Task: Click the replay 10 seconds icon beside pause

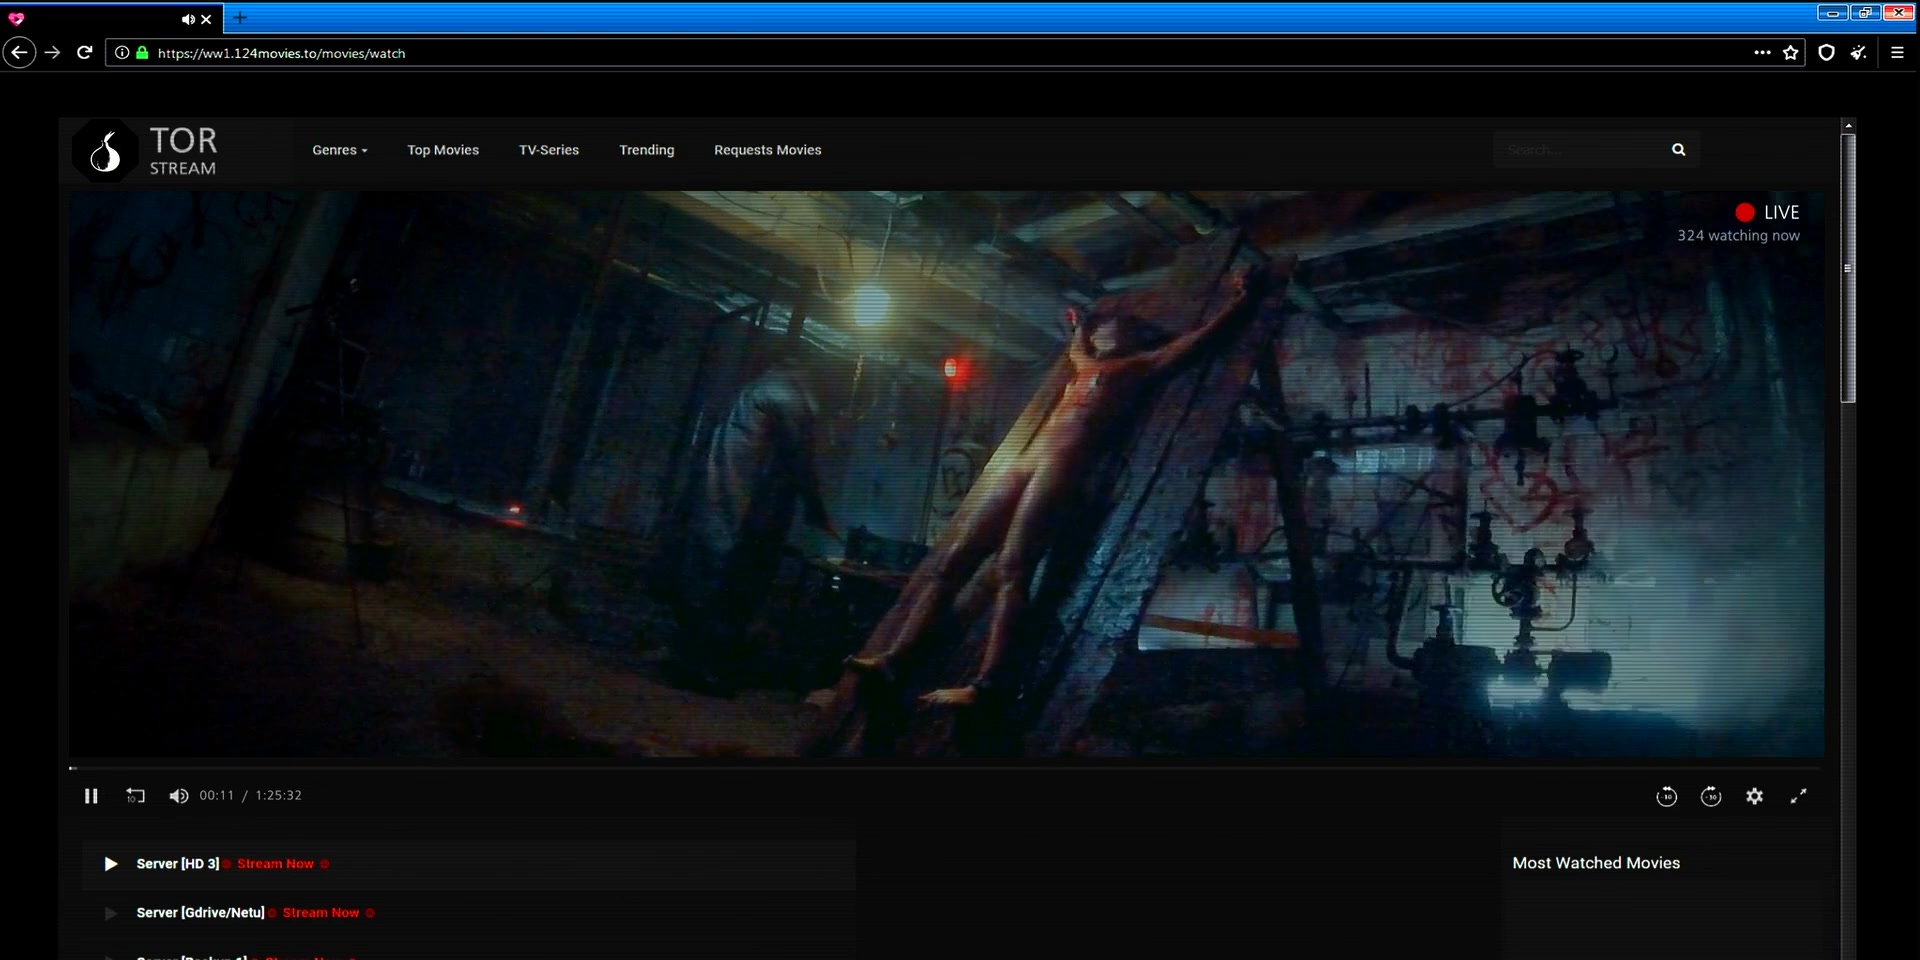Action: pyautogui.click(x=135, y=796)
